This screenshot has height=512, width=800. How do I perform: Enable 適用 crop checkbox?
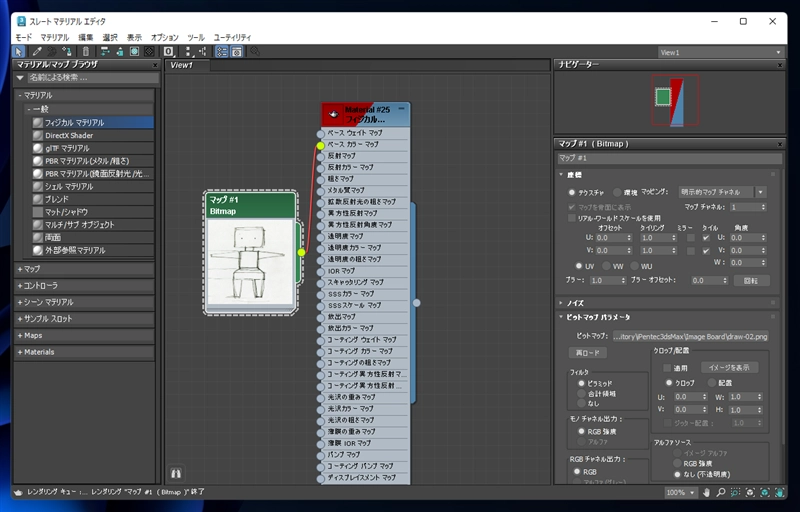667,368
